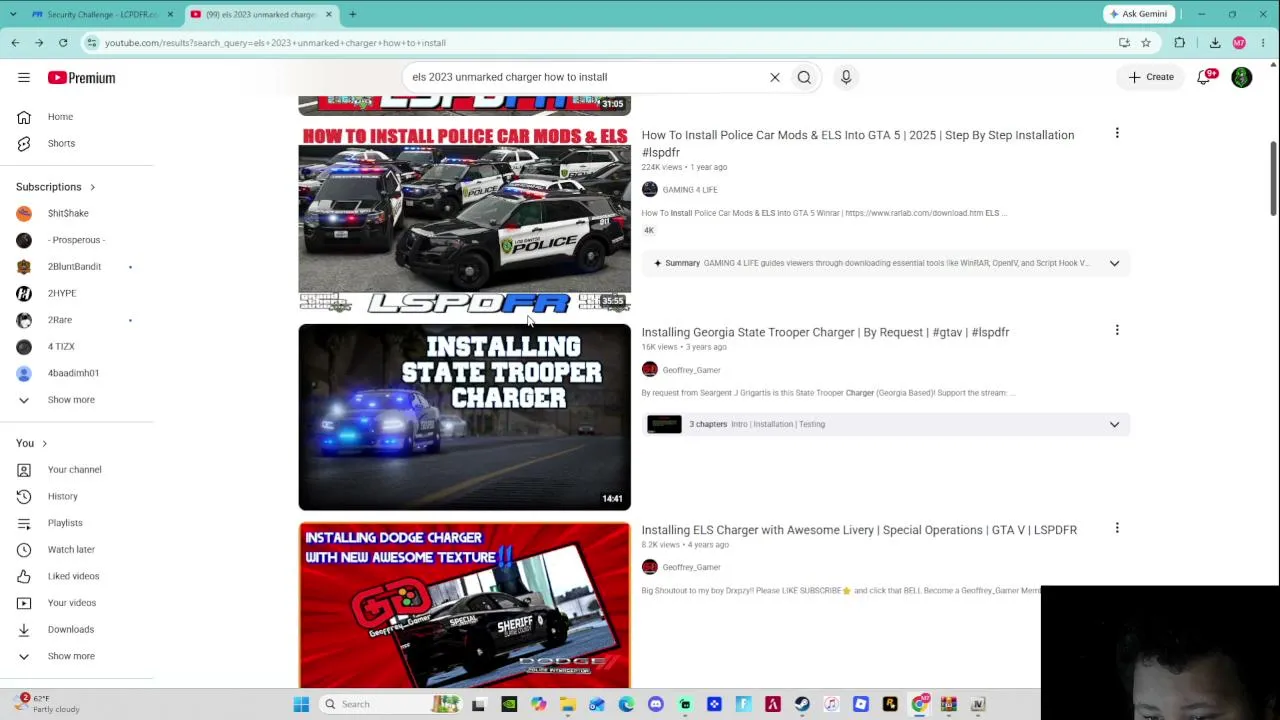Expand the Subscriptions section arrow
The image size is (1280, 720).
tap(92, 187)
